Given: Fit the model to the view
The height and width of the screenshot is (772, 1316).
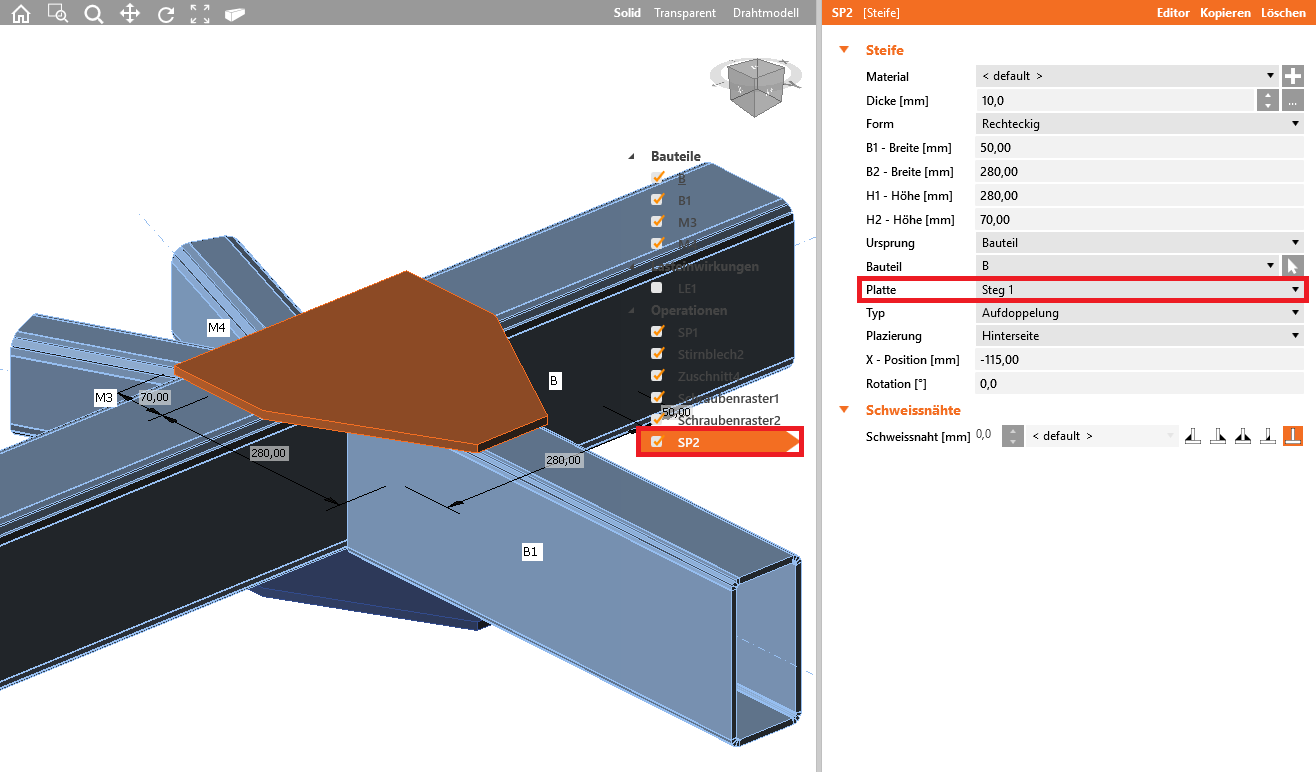Looking at the screenshot, I should pos(200,14).
